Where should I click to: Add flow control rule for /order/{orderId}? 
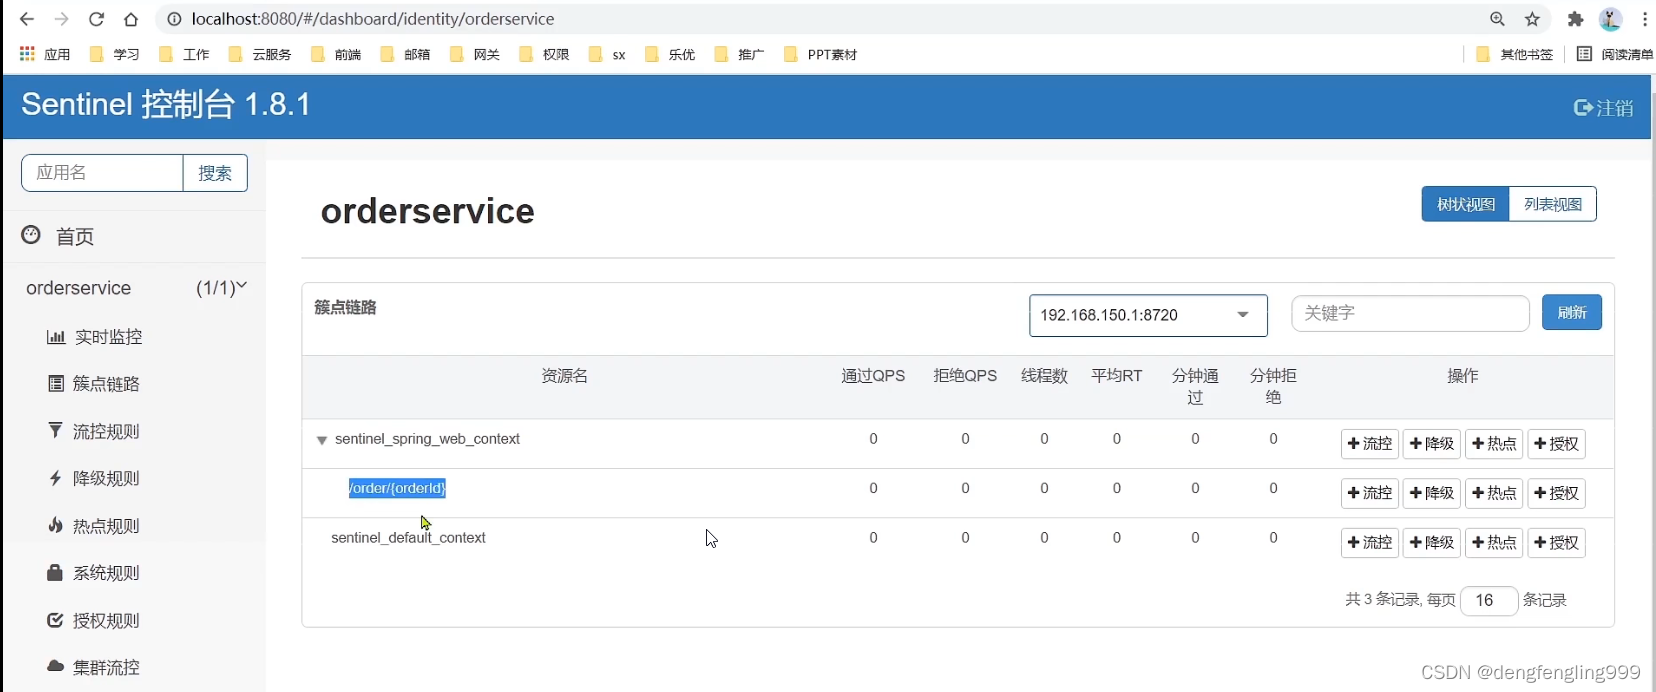click(x=1369, y=493)
